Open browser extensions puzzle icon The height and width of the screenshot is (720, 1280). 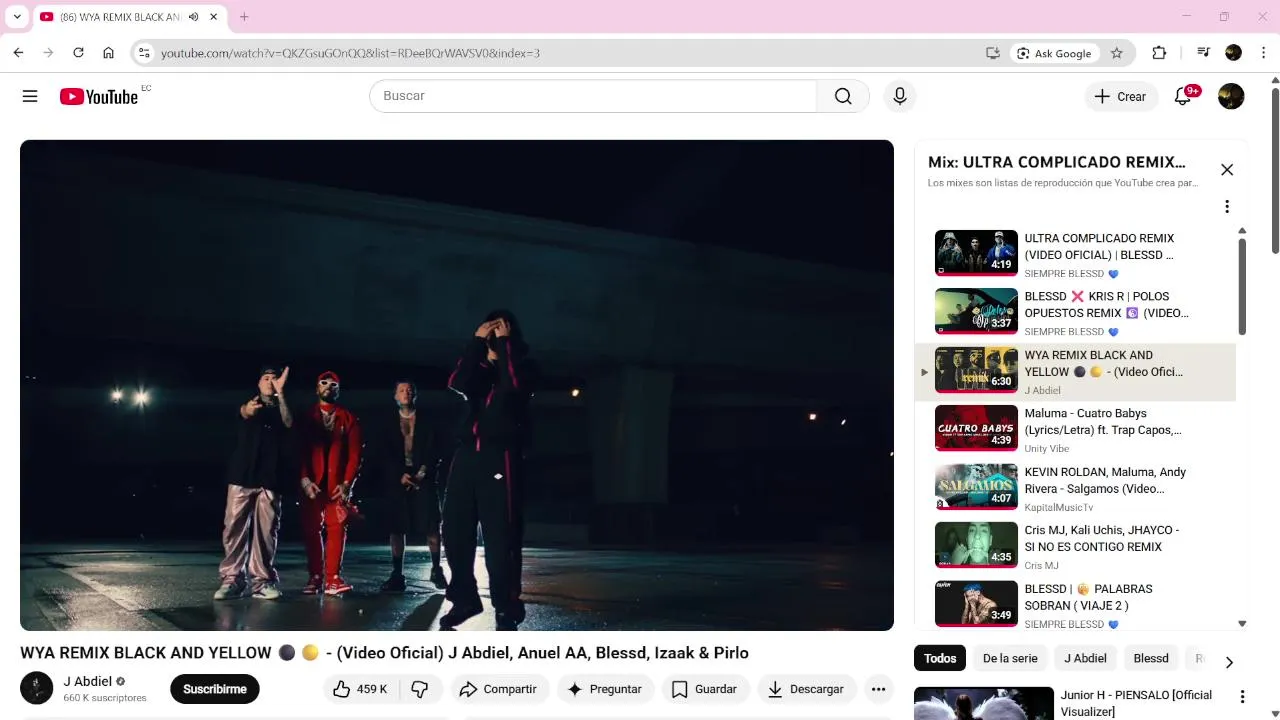1159,53
